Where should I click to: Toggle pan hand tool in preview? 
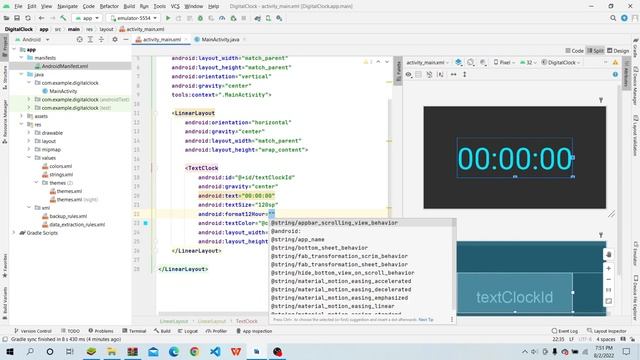(608, 254)
